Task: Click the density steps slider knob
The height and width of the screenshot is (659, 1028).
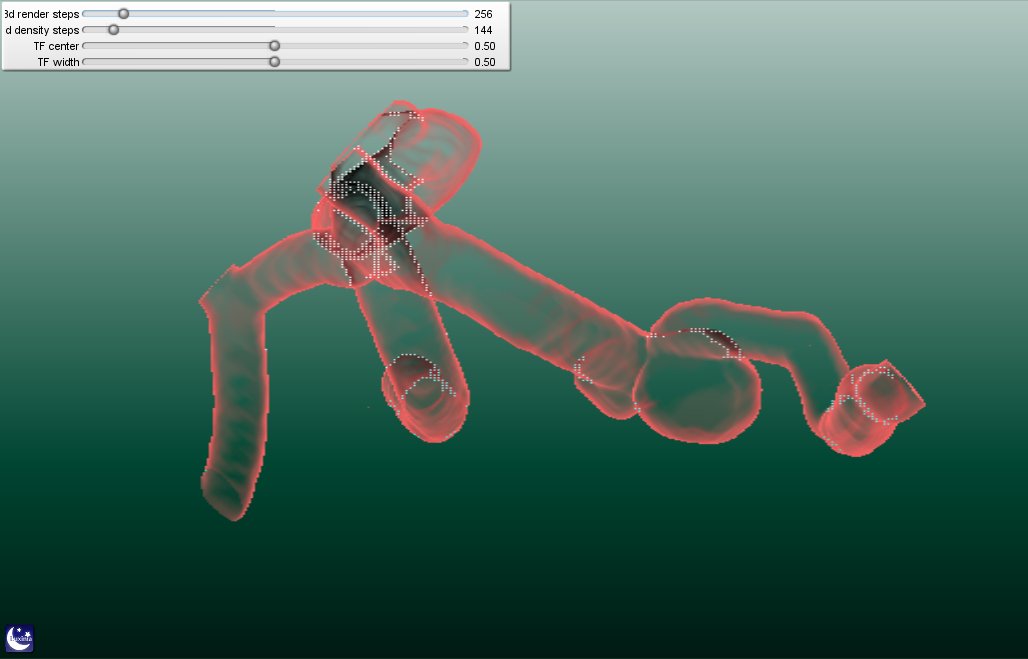Action: 113,30
